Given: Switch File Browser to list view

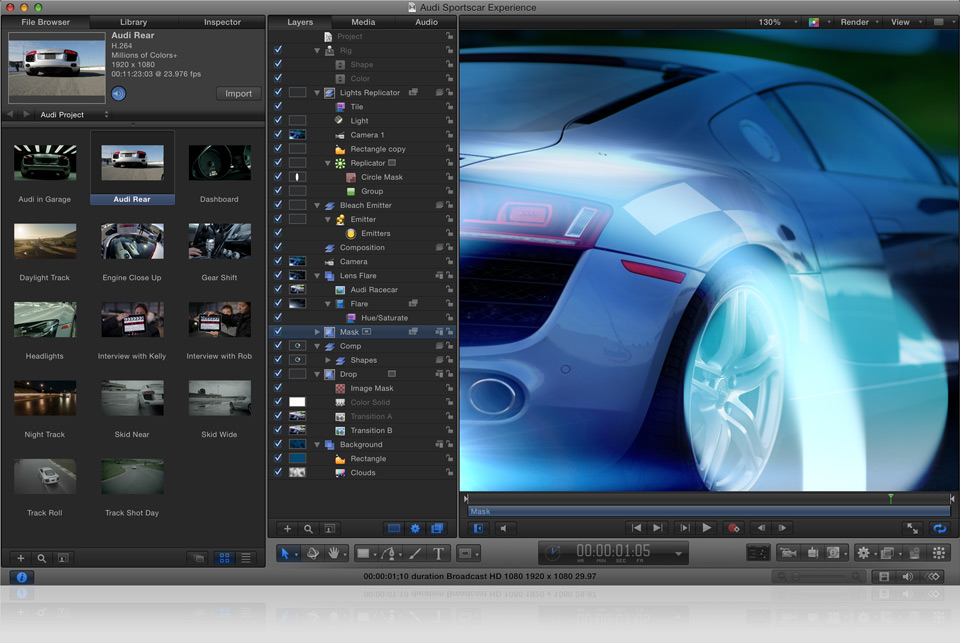Looking at the screenshot, I should pyautogui.click(x=246, y=558).
